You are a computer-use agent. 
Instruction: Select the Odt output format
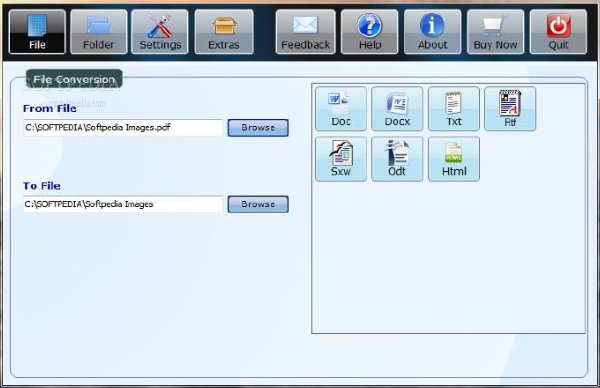click(397, 159)
